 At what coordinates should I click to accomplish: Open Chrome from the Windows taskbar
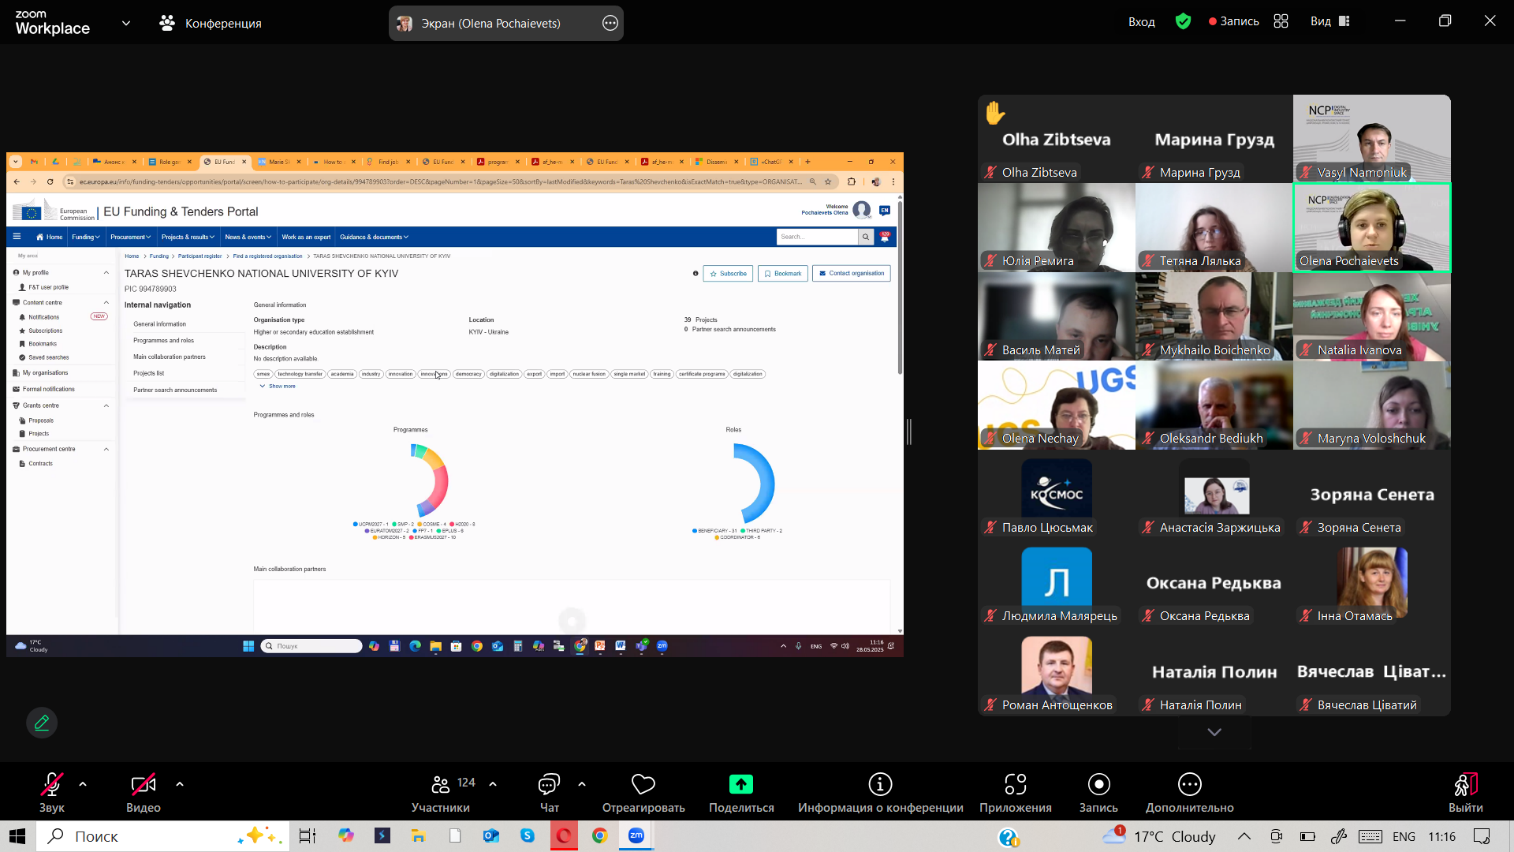pos(600,836)
